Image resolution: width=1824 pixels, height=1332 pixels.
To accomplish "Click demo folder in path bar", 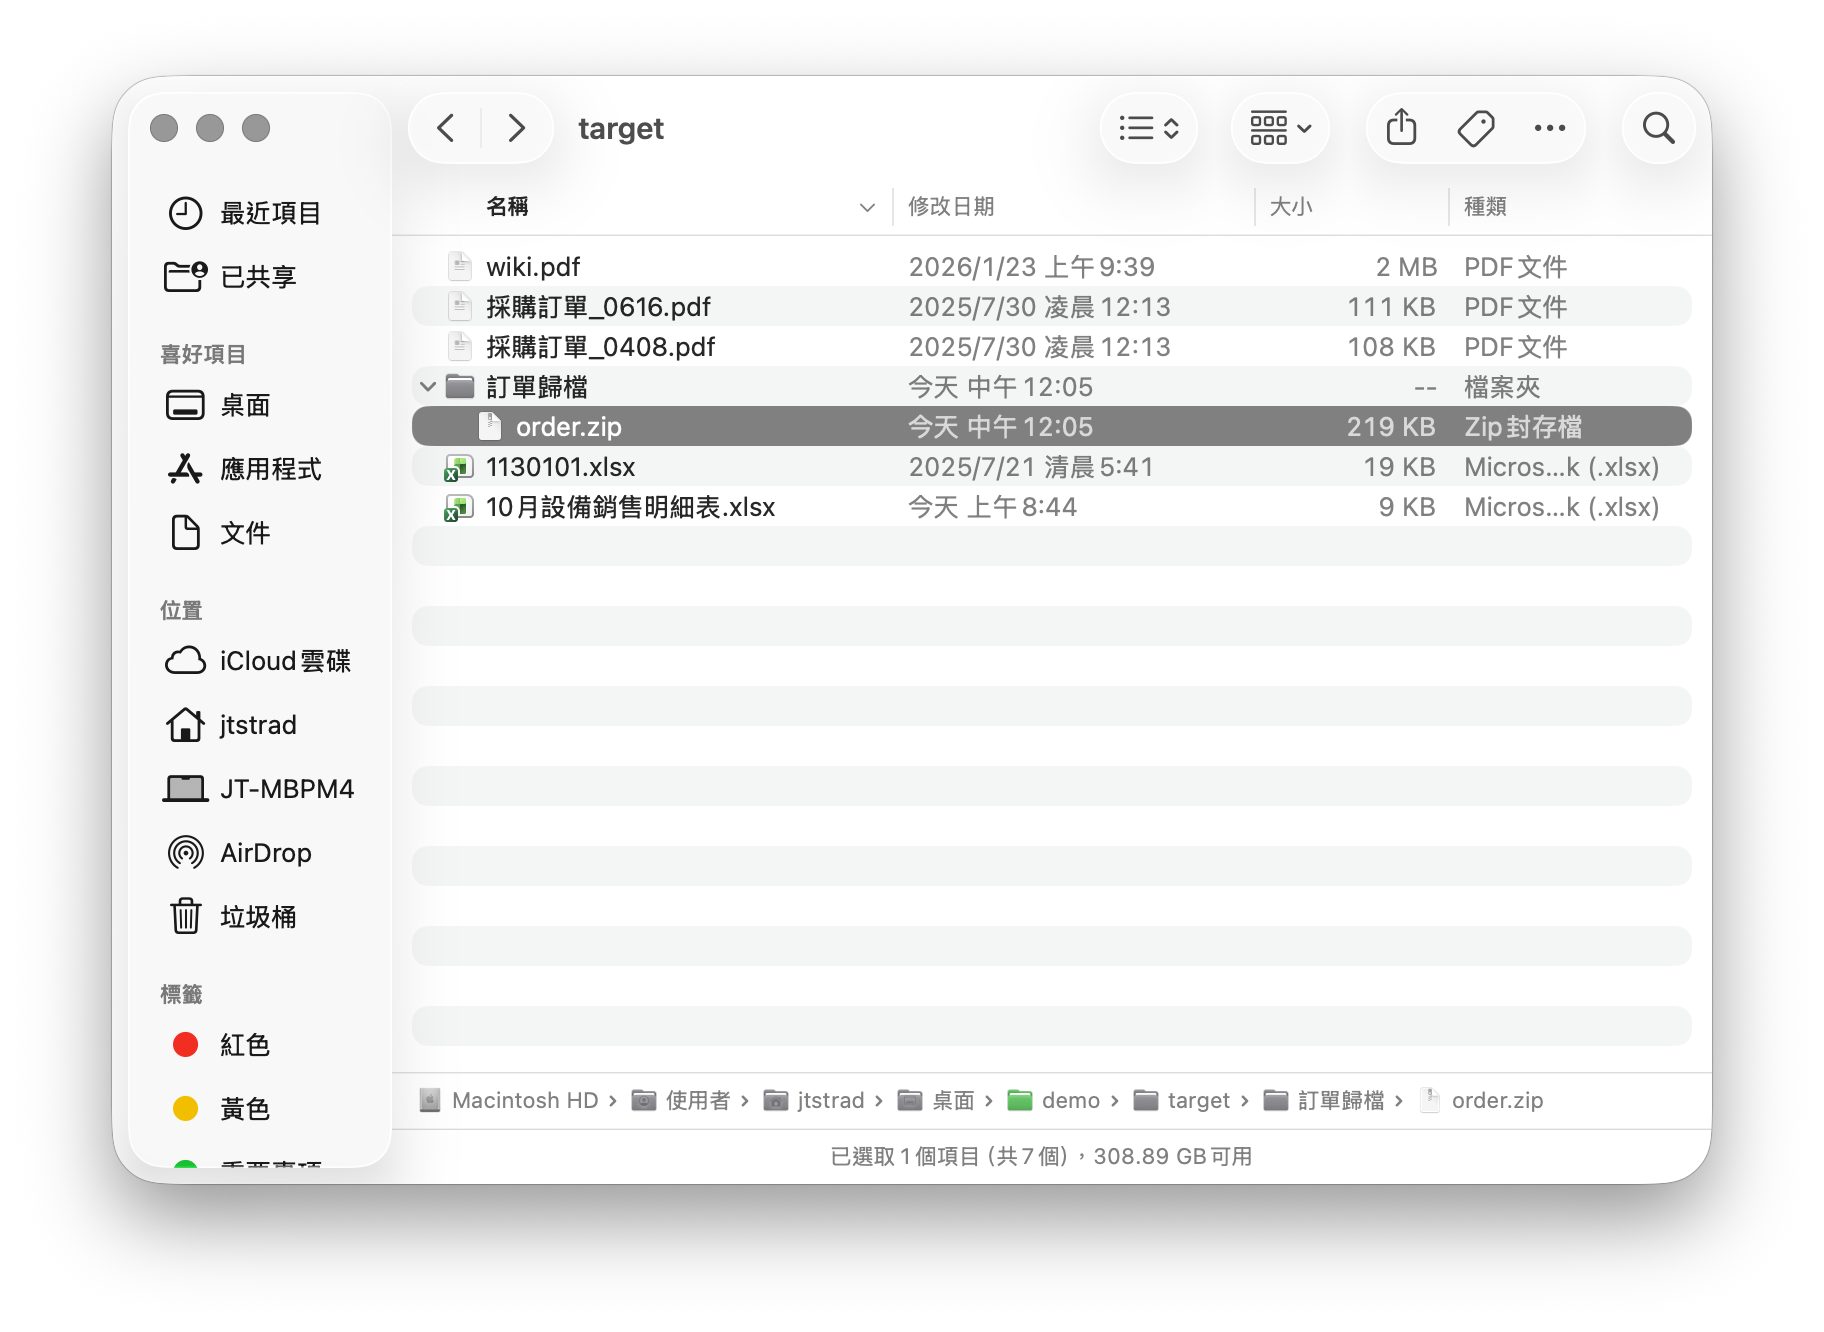I will click(x=1069, y=1101).
